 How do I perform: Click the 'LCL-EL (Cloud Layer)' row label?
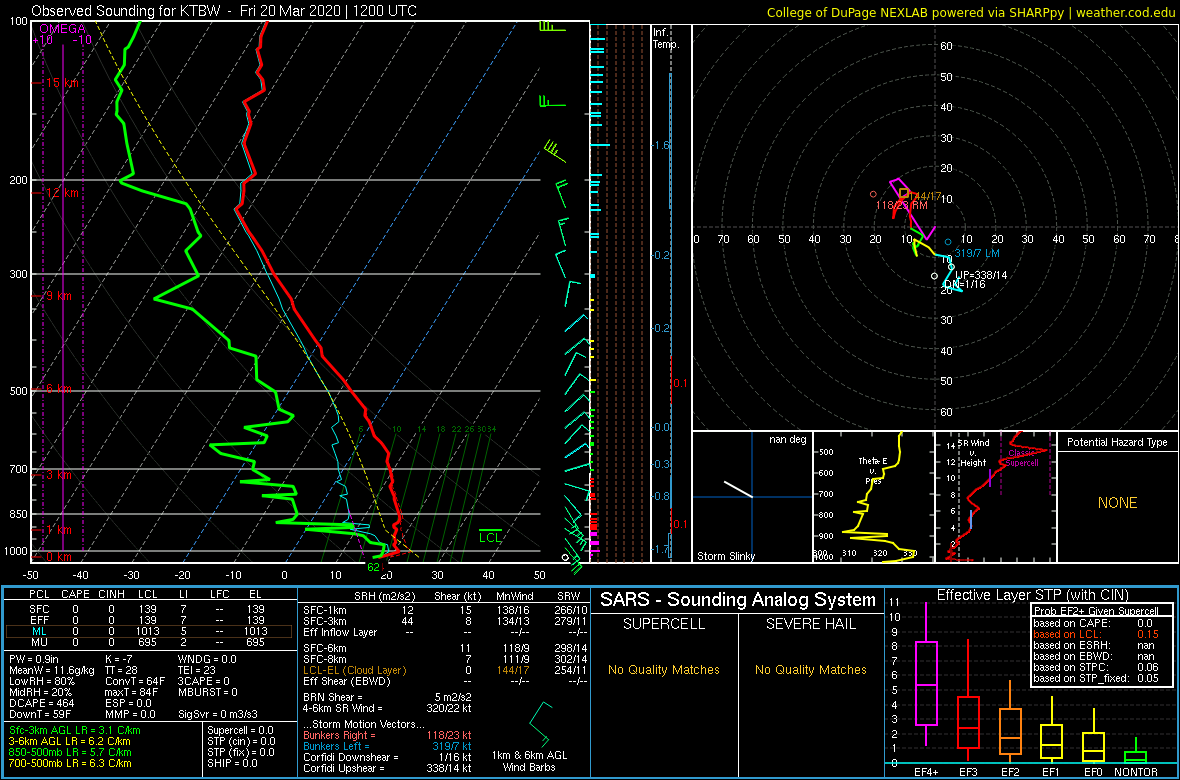354,670
